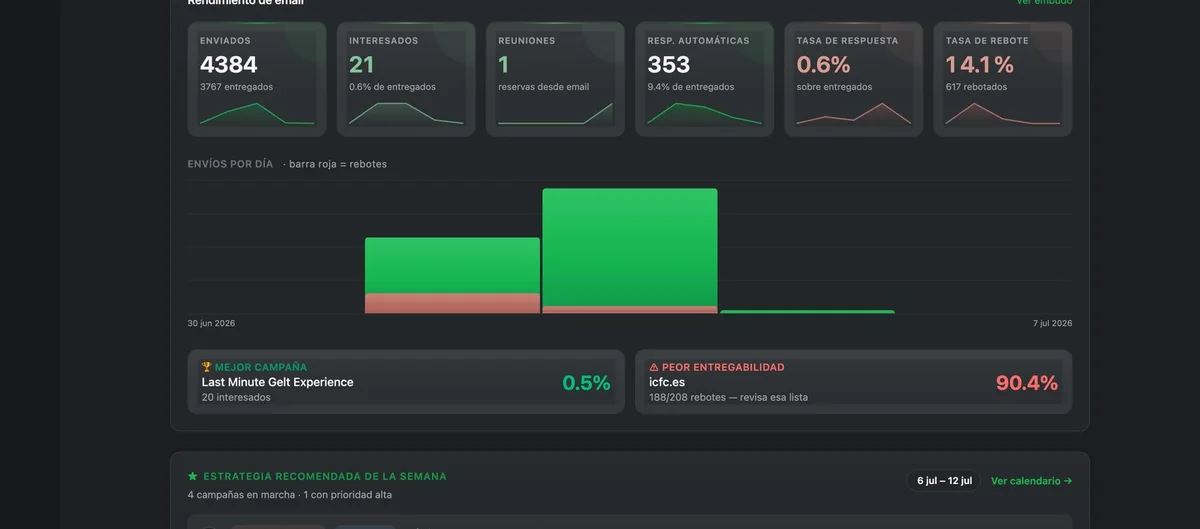The image size is (1200, 529).
Task: Click the 20 interesados text
Action: pos(236,397)
